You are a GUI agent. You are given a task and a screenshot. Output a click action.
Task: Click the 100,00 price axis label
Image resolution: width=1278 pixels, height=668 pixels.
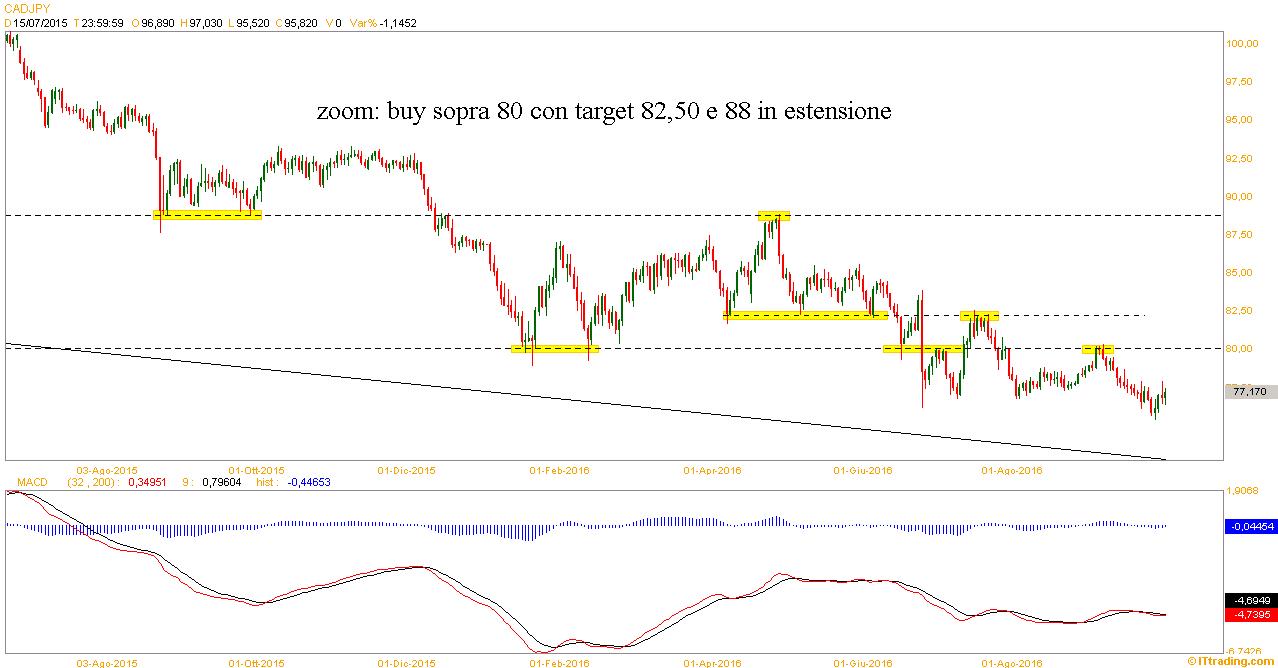(1240, 44)
